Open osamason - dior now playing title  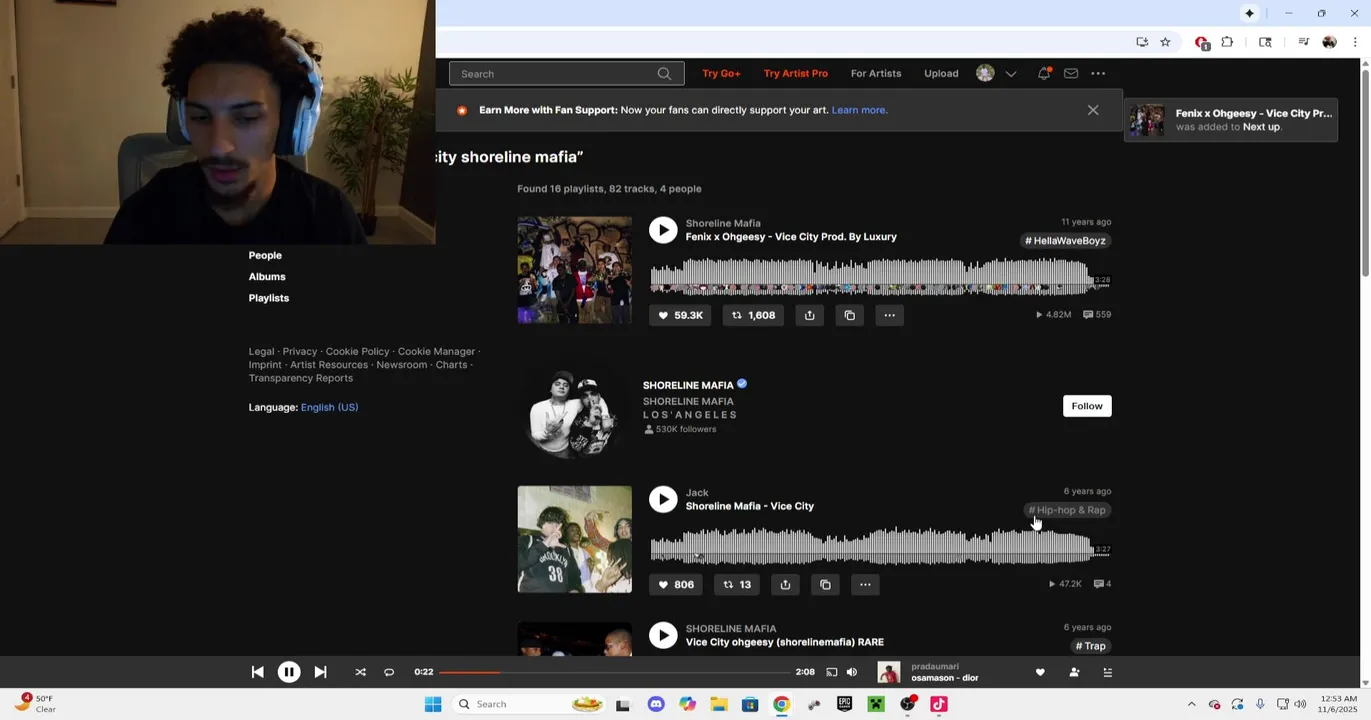tap(944, 679)
